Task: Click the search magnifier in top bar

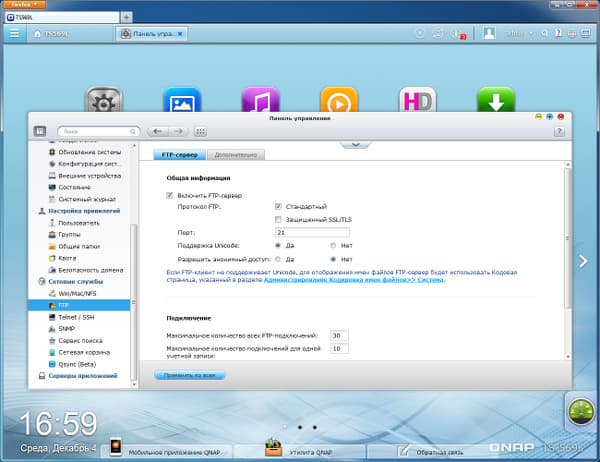Action: [x=545, y=34]
